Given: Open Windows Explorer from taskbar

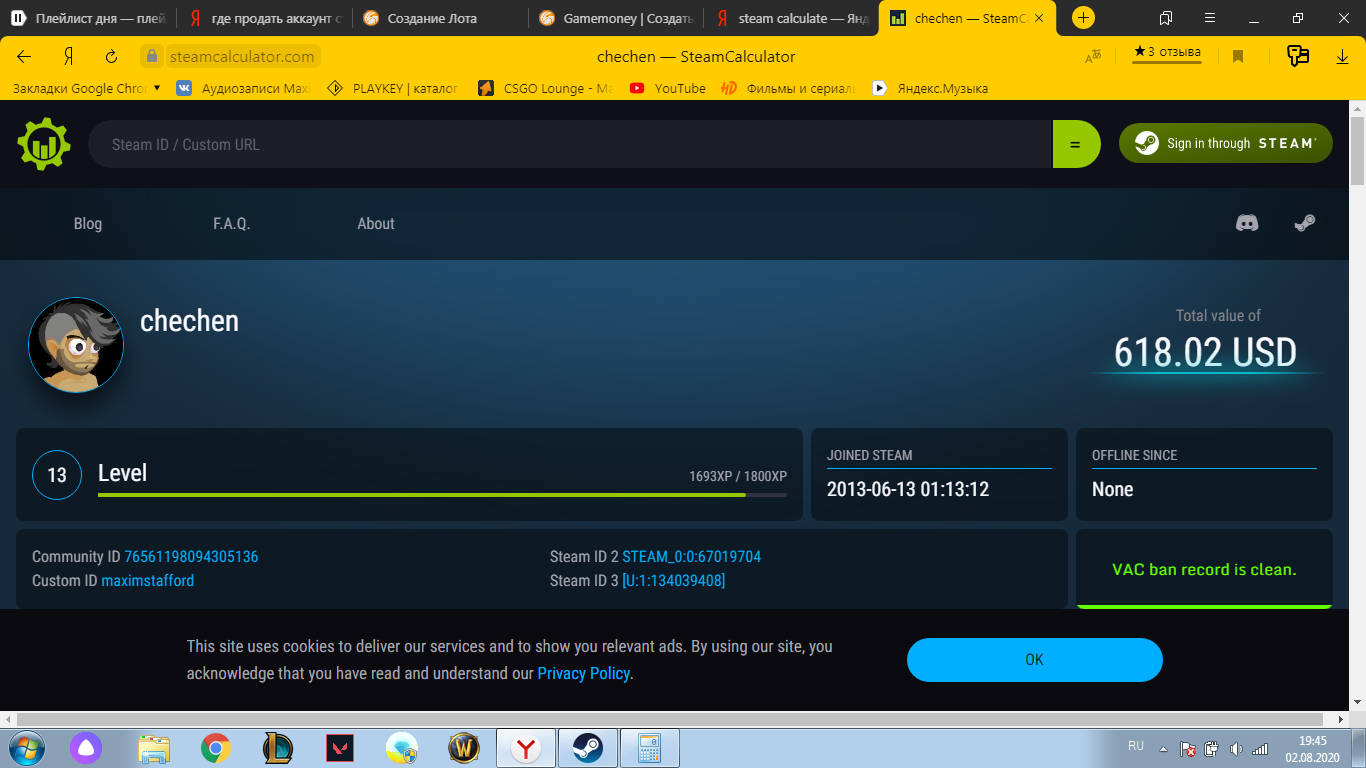Looking at the screenshot, I should 154,748.
